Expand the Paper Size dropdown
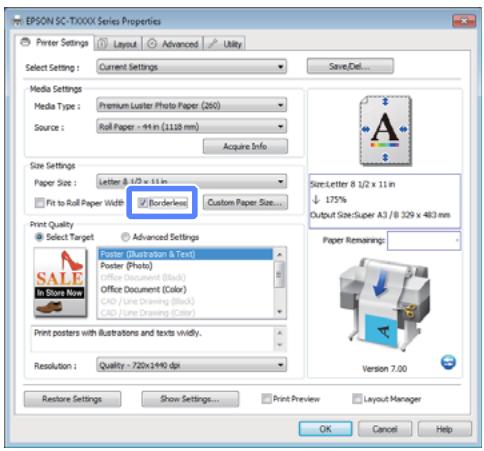Screen dimensions: 484x451 click(192, 181)
